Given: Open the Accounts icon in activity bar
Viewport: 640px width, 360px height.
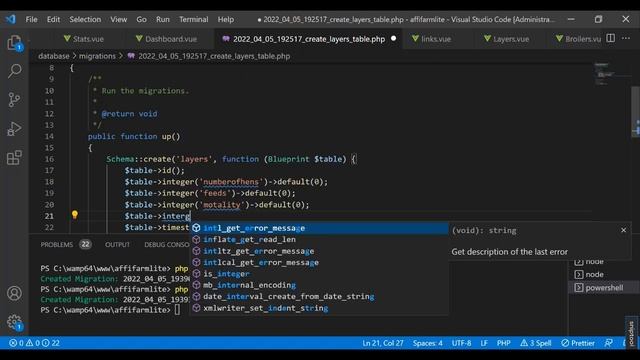Looking at the screenshot, I should coord(14,293).
